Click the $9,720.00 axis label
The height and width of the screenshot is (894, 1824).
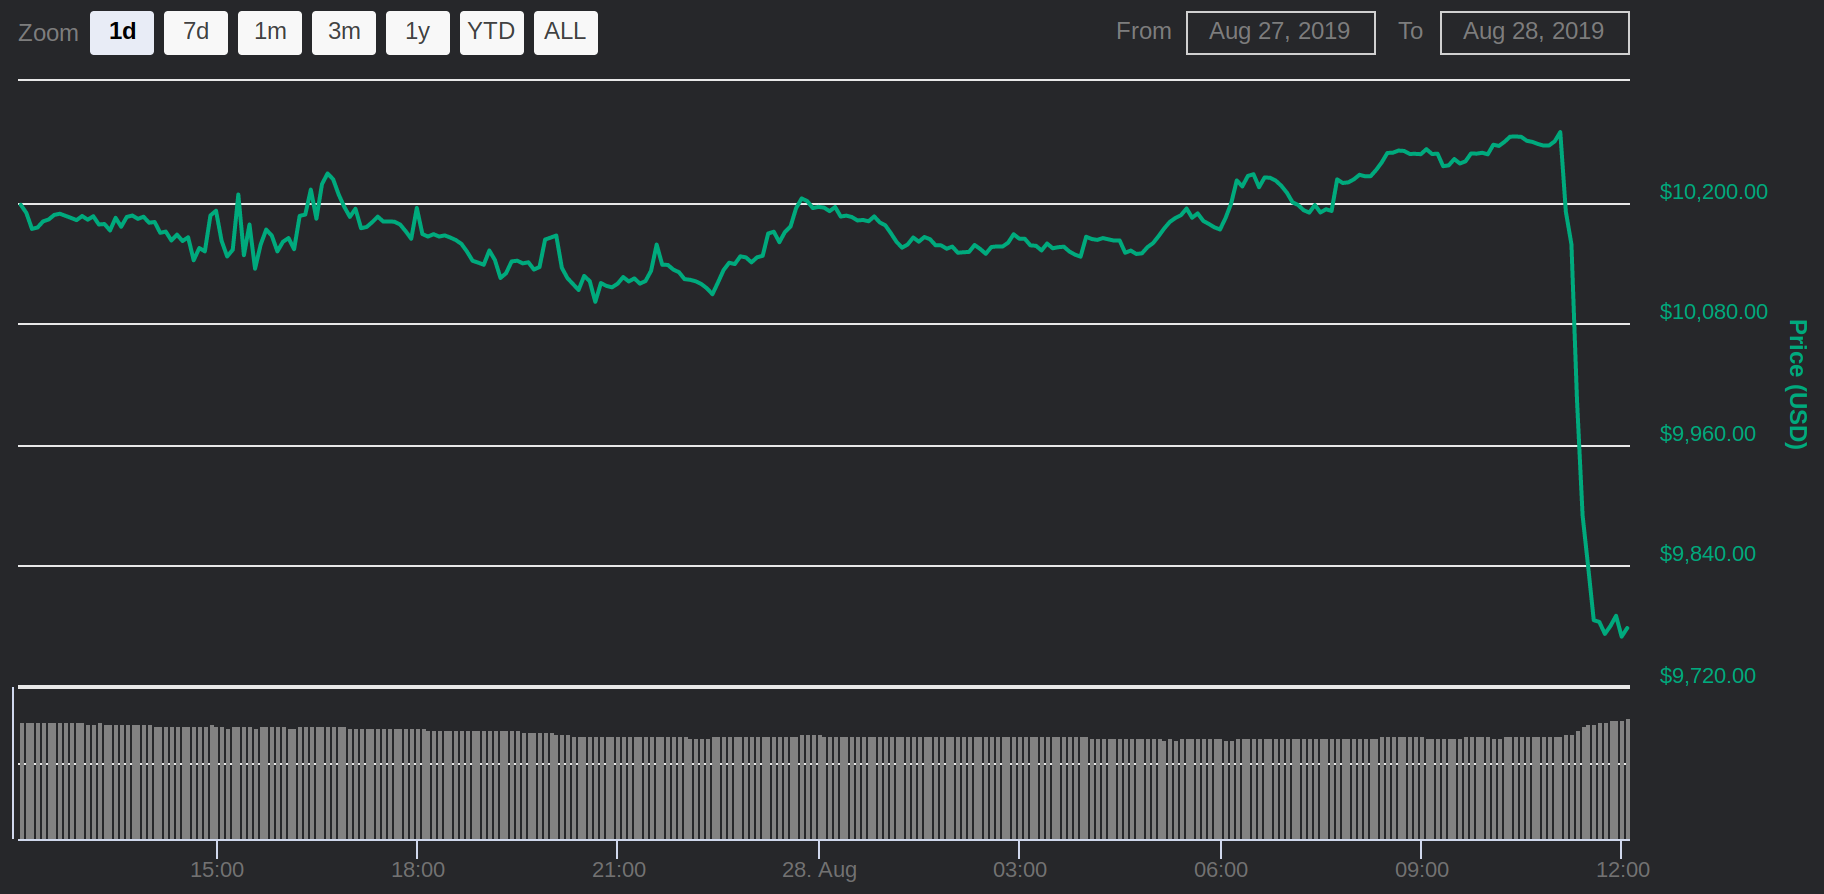tap(1707, 676)
